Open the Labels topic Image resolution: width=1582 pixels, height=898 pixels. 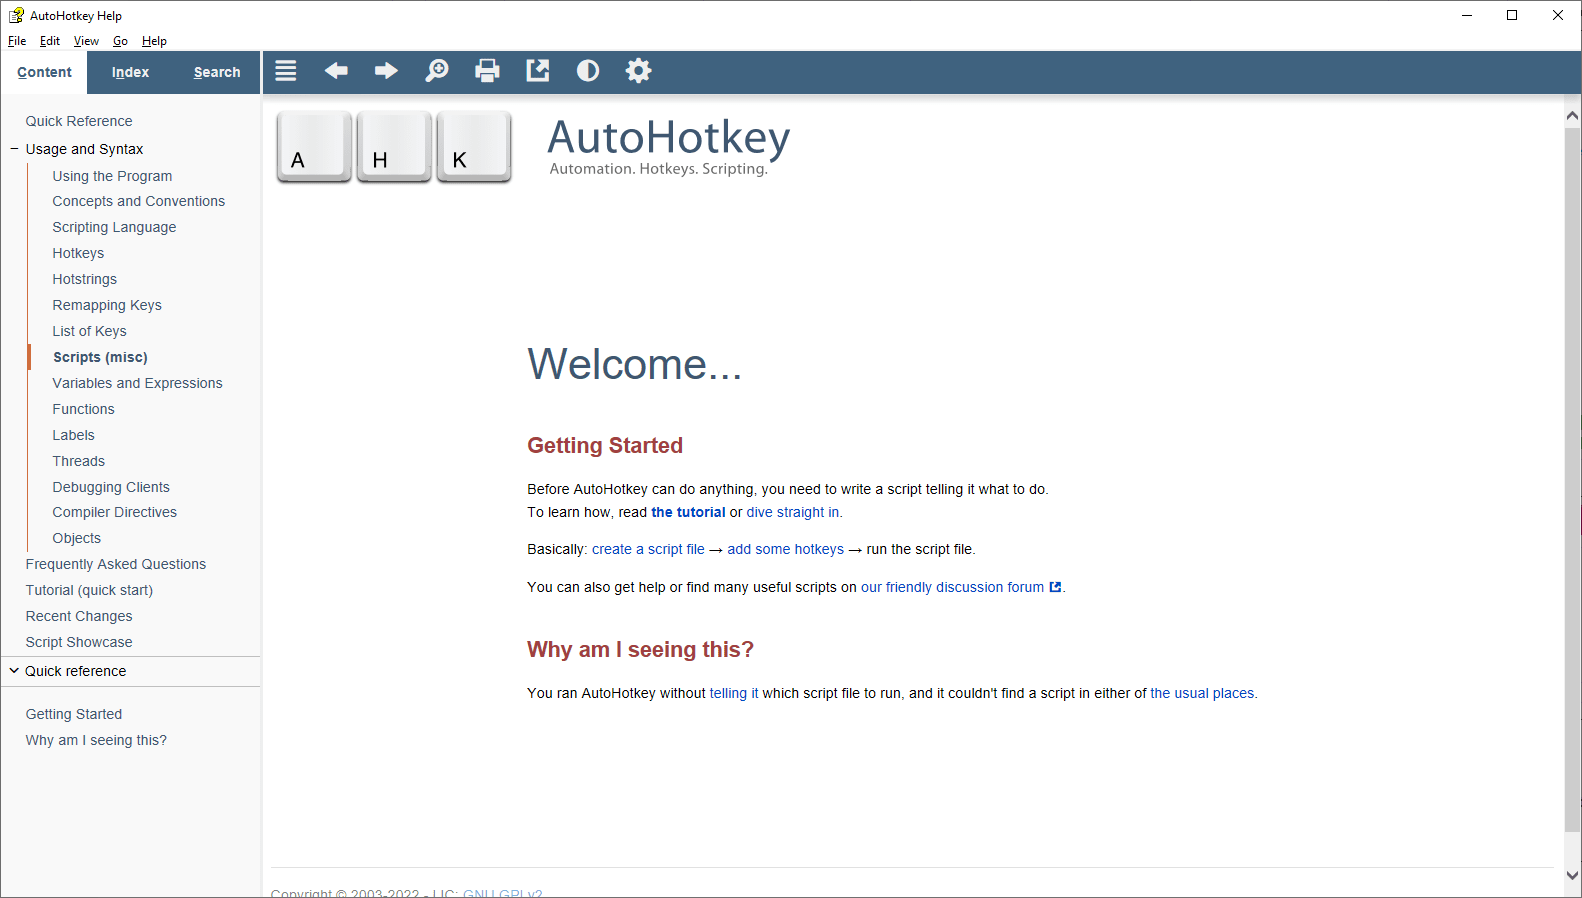point(73,435)
